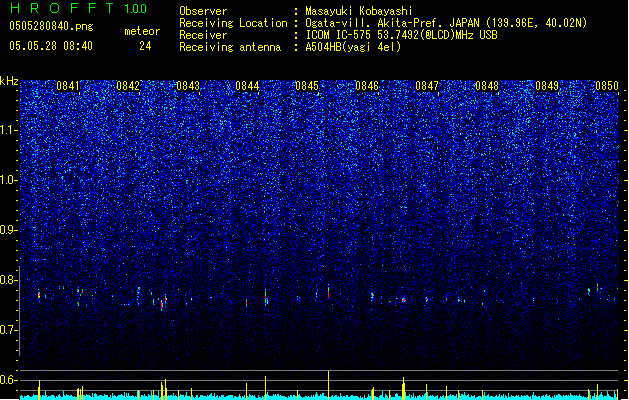Click the tallest yellow spike below 0845
Viewport: 629px width, 400px height.
329,385
